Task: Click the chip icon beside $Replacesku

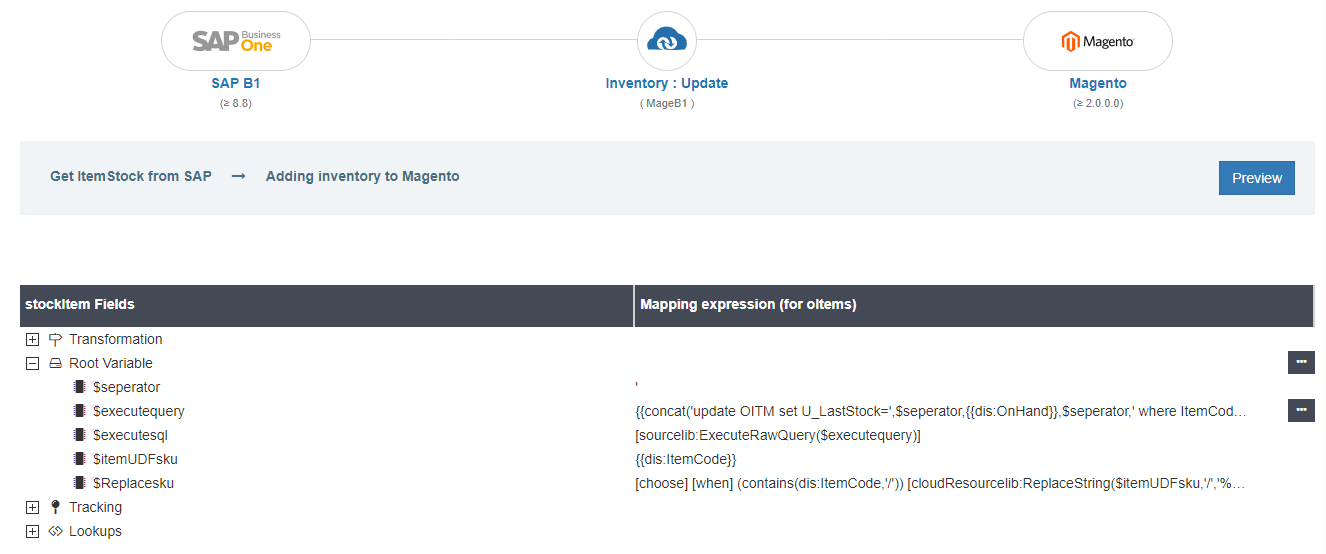Action: 80,483
